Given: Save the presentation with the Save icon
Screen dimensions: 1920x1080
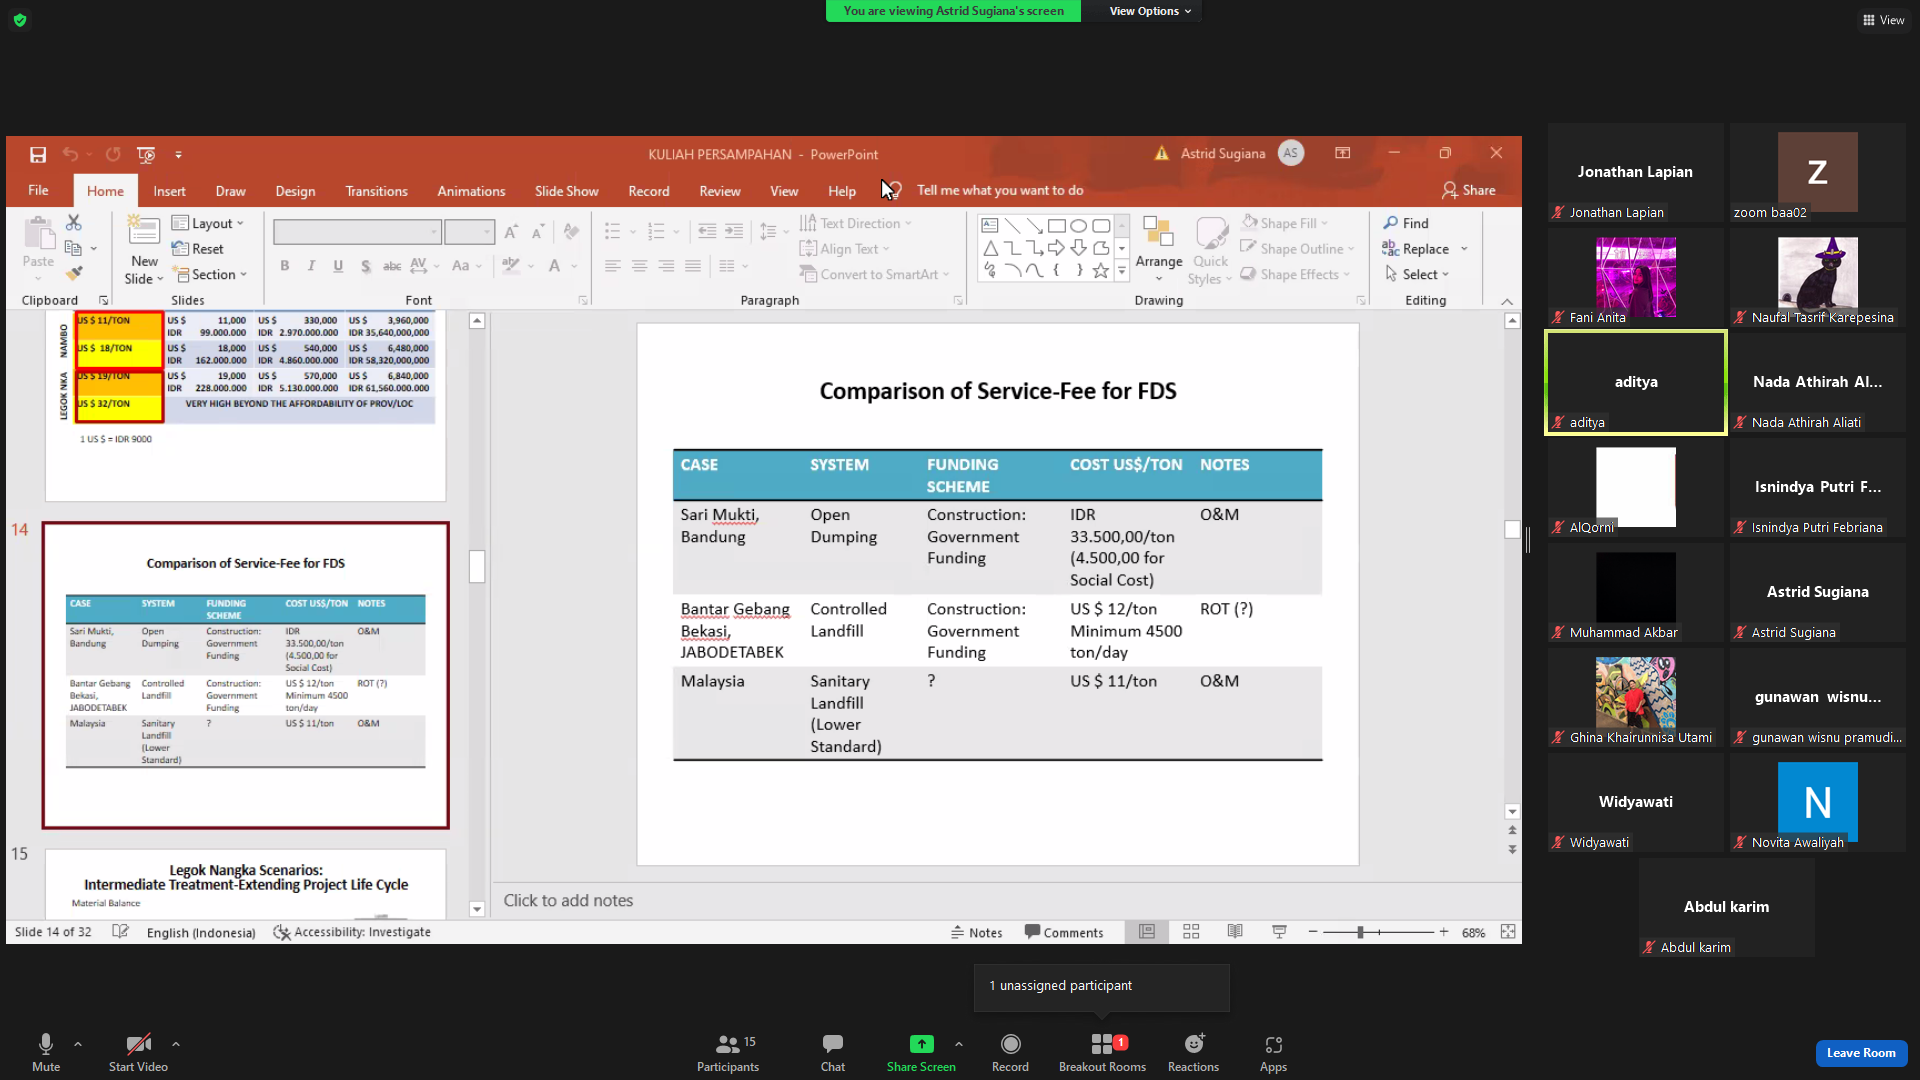Looking at the screenshot, I should point(38,154).
